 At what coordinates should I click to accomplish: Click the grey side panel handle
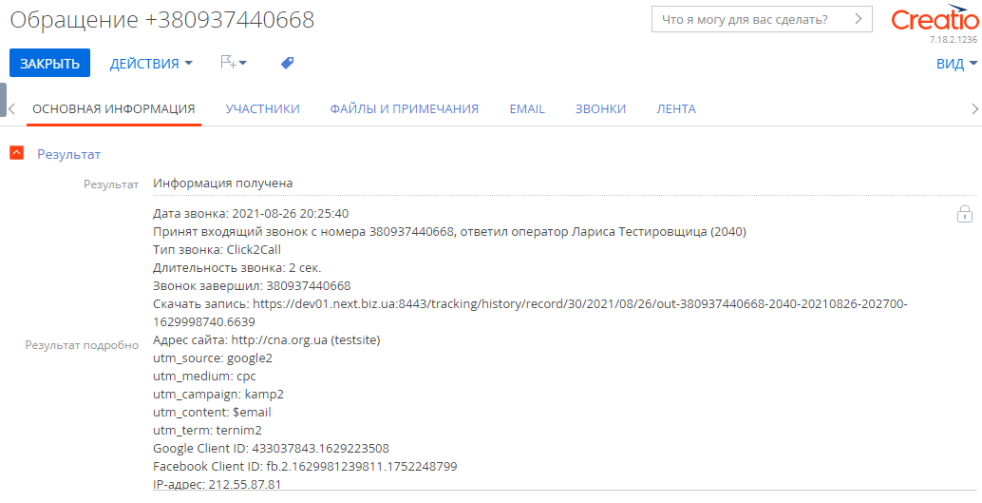point(3,100)
